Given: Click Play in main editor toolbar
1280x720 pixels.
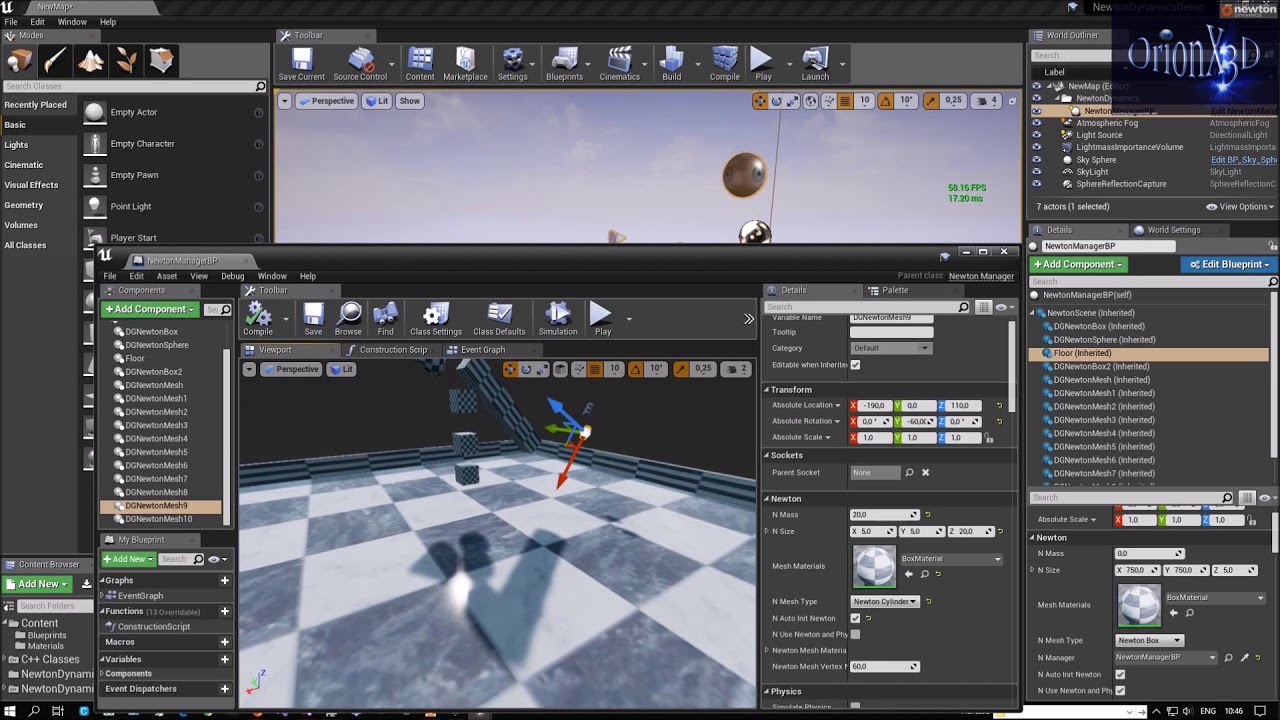Looking at the screenshot, I should tap(763, 65).
